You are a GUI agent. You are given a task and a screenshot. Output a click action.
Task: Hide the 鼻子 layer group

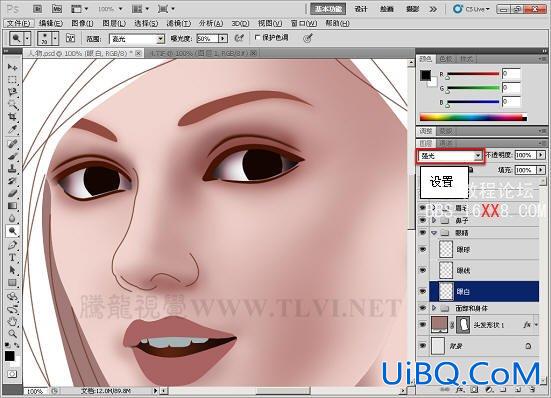pos(423,220)
